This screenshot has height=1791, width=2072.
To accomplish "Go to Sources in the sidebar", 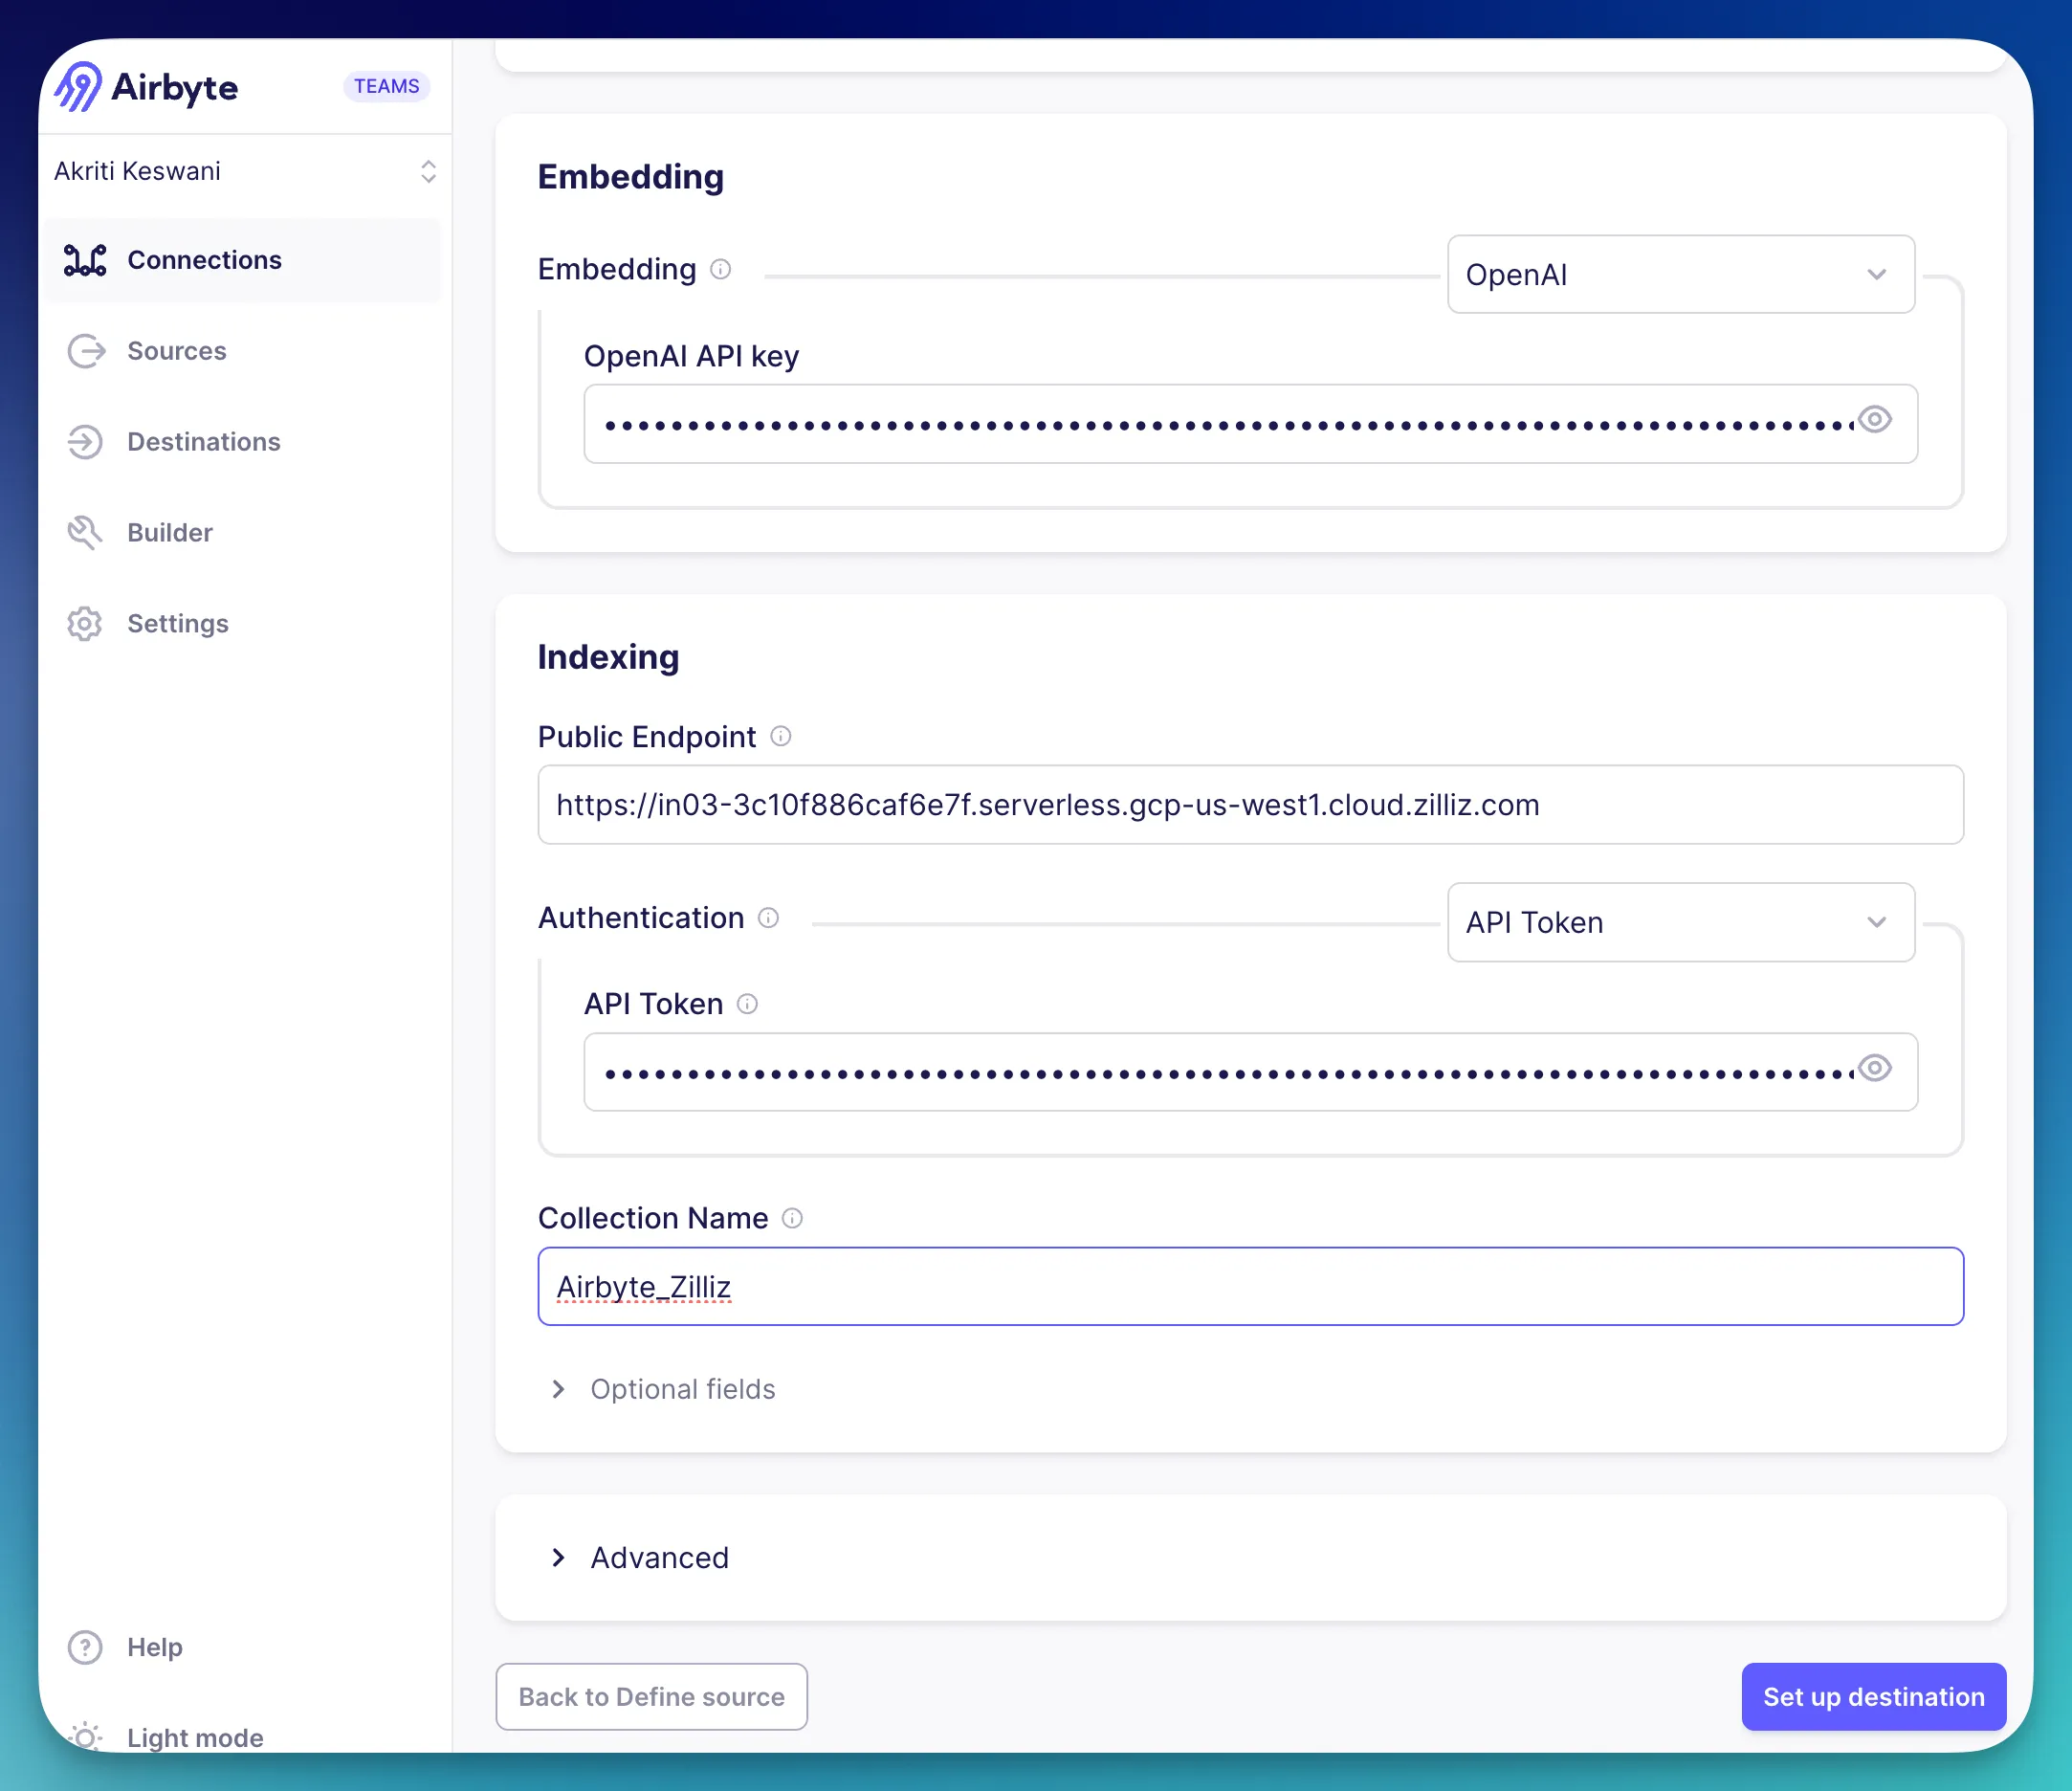I will pos(176,351).
